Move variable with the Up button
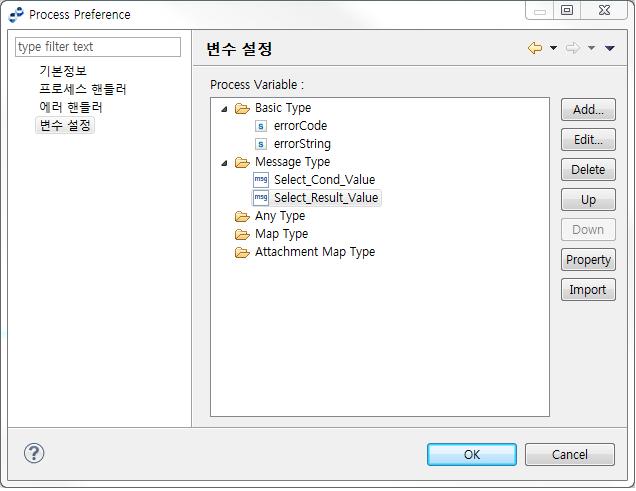 (x=588, y=199)
